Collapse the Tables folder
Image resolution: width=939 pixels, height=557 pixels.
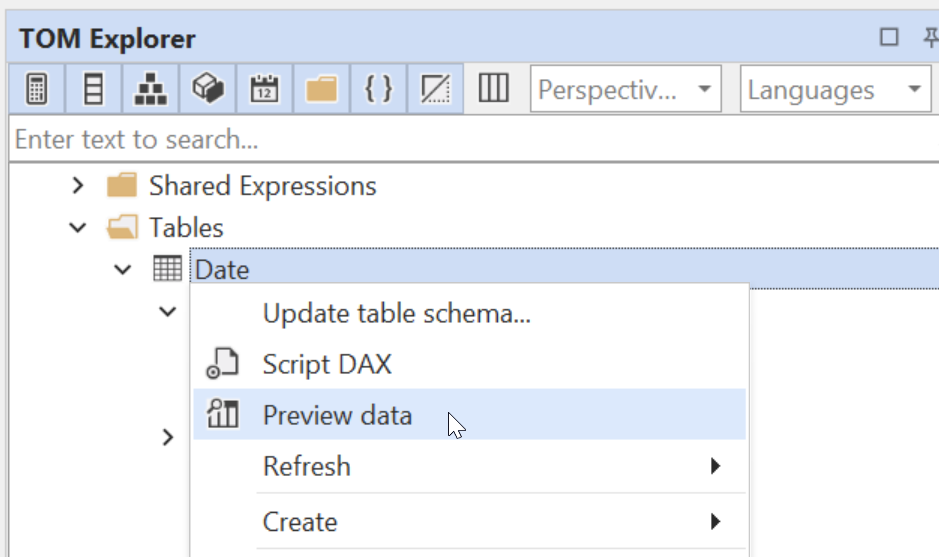[78, 228]
